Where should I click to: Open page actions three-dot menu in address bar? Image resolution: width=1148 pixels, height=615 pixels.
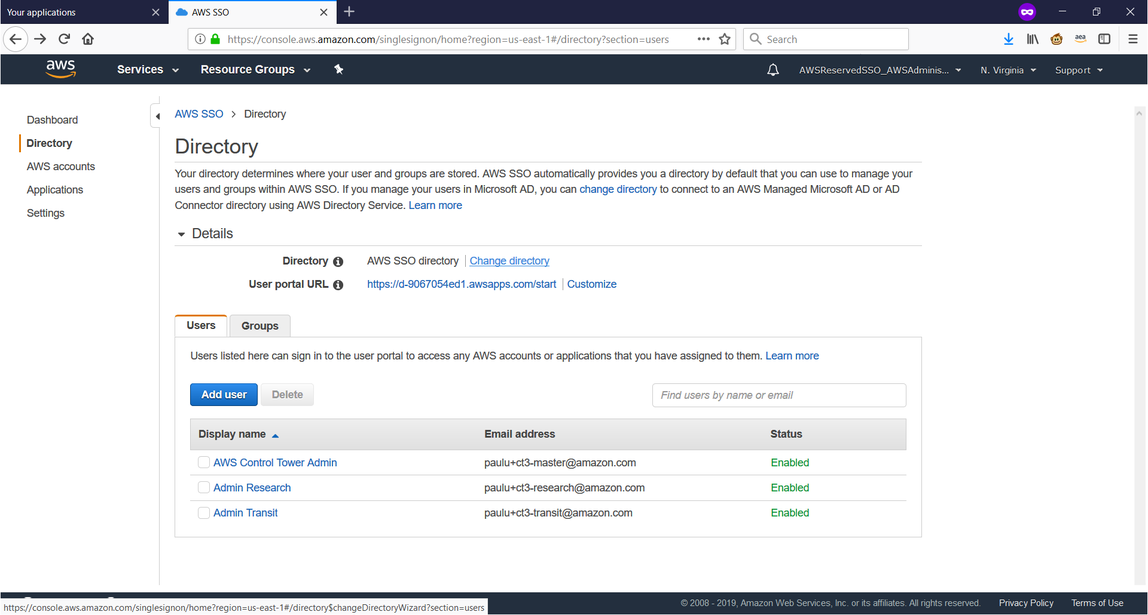pyautogui.click(x=704, y=40)
